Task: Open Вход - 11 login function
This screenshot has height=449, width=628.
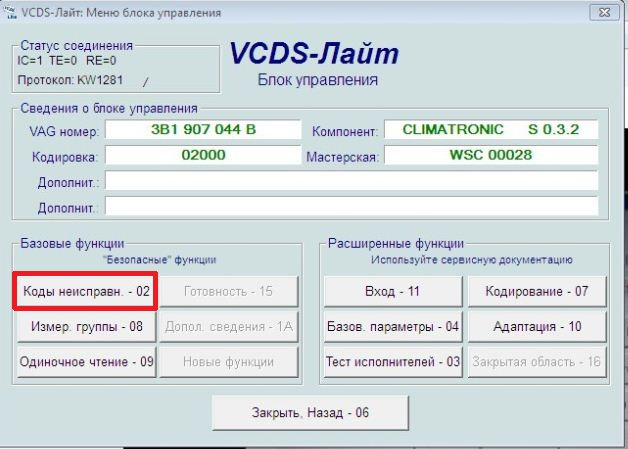Action: point(393,291)
